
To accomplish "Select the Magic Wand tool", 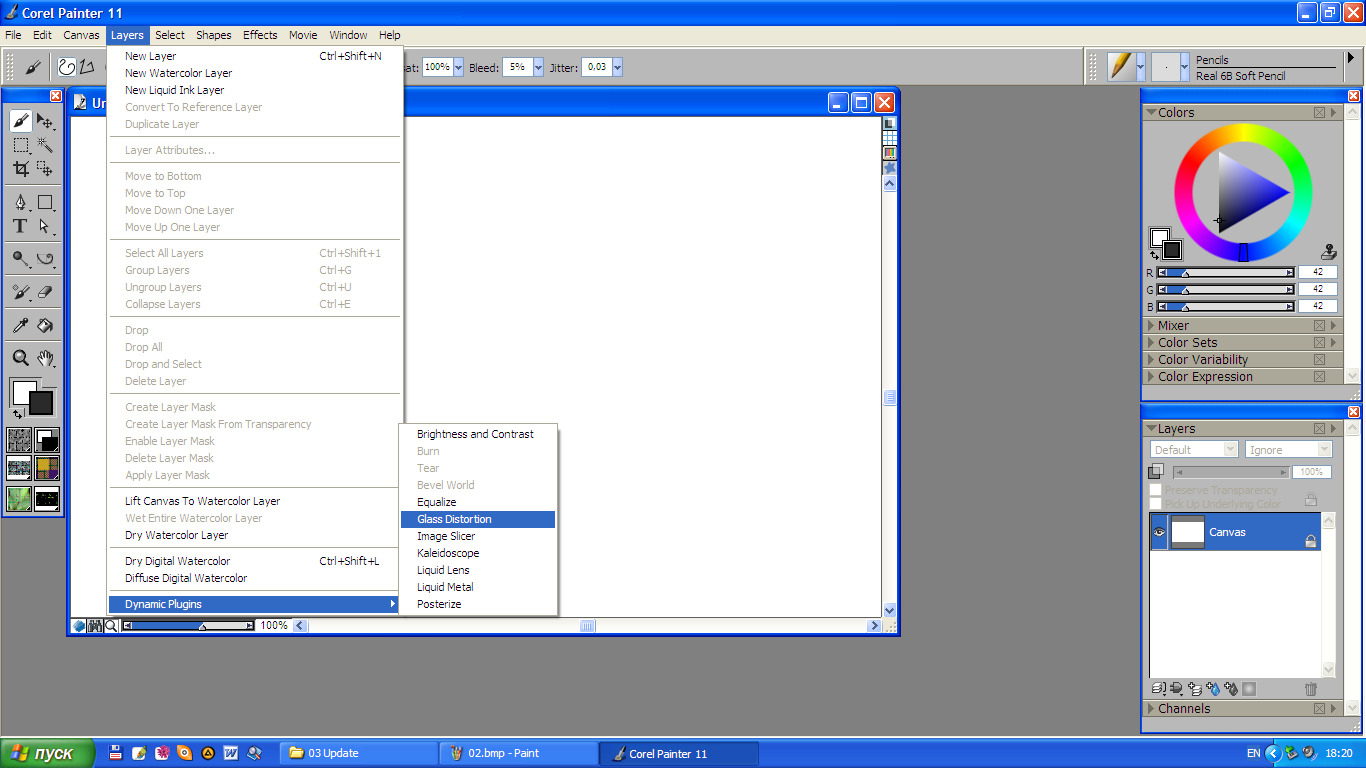I will coord(45,145).
